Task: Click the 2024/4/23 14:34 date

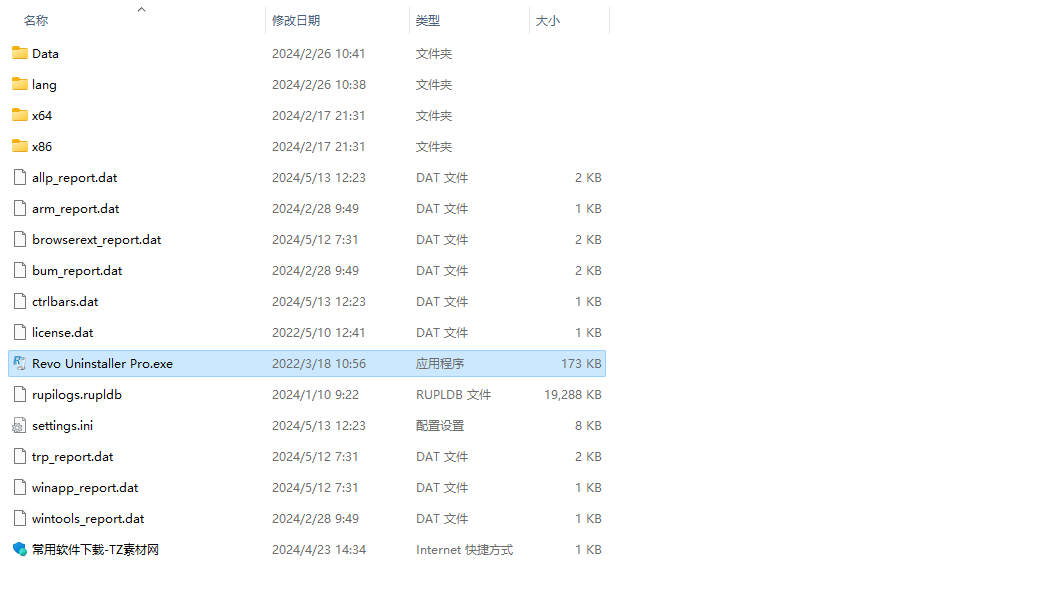Action: pos(319,550)
